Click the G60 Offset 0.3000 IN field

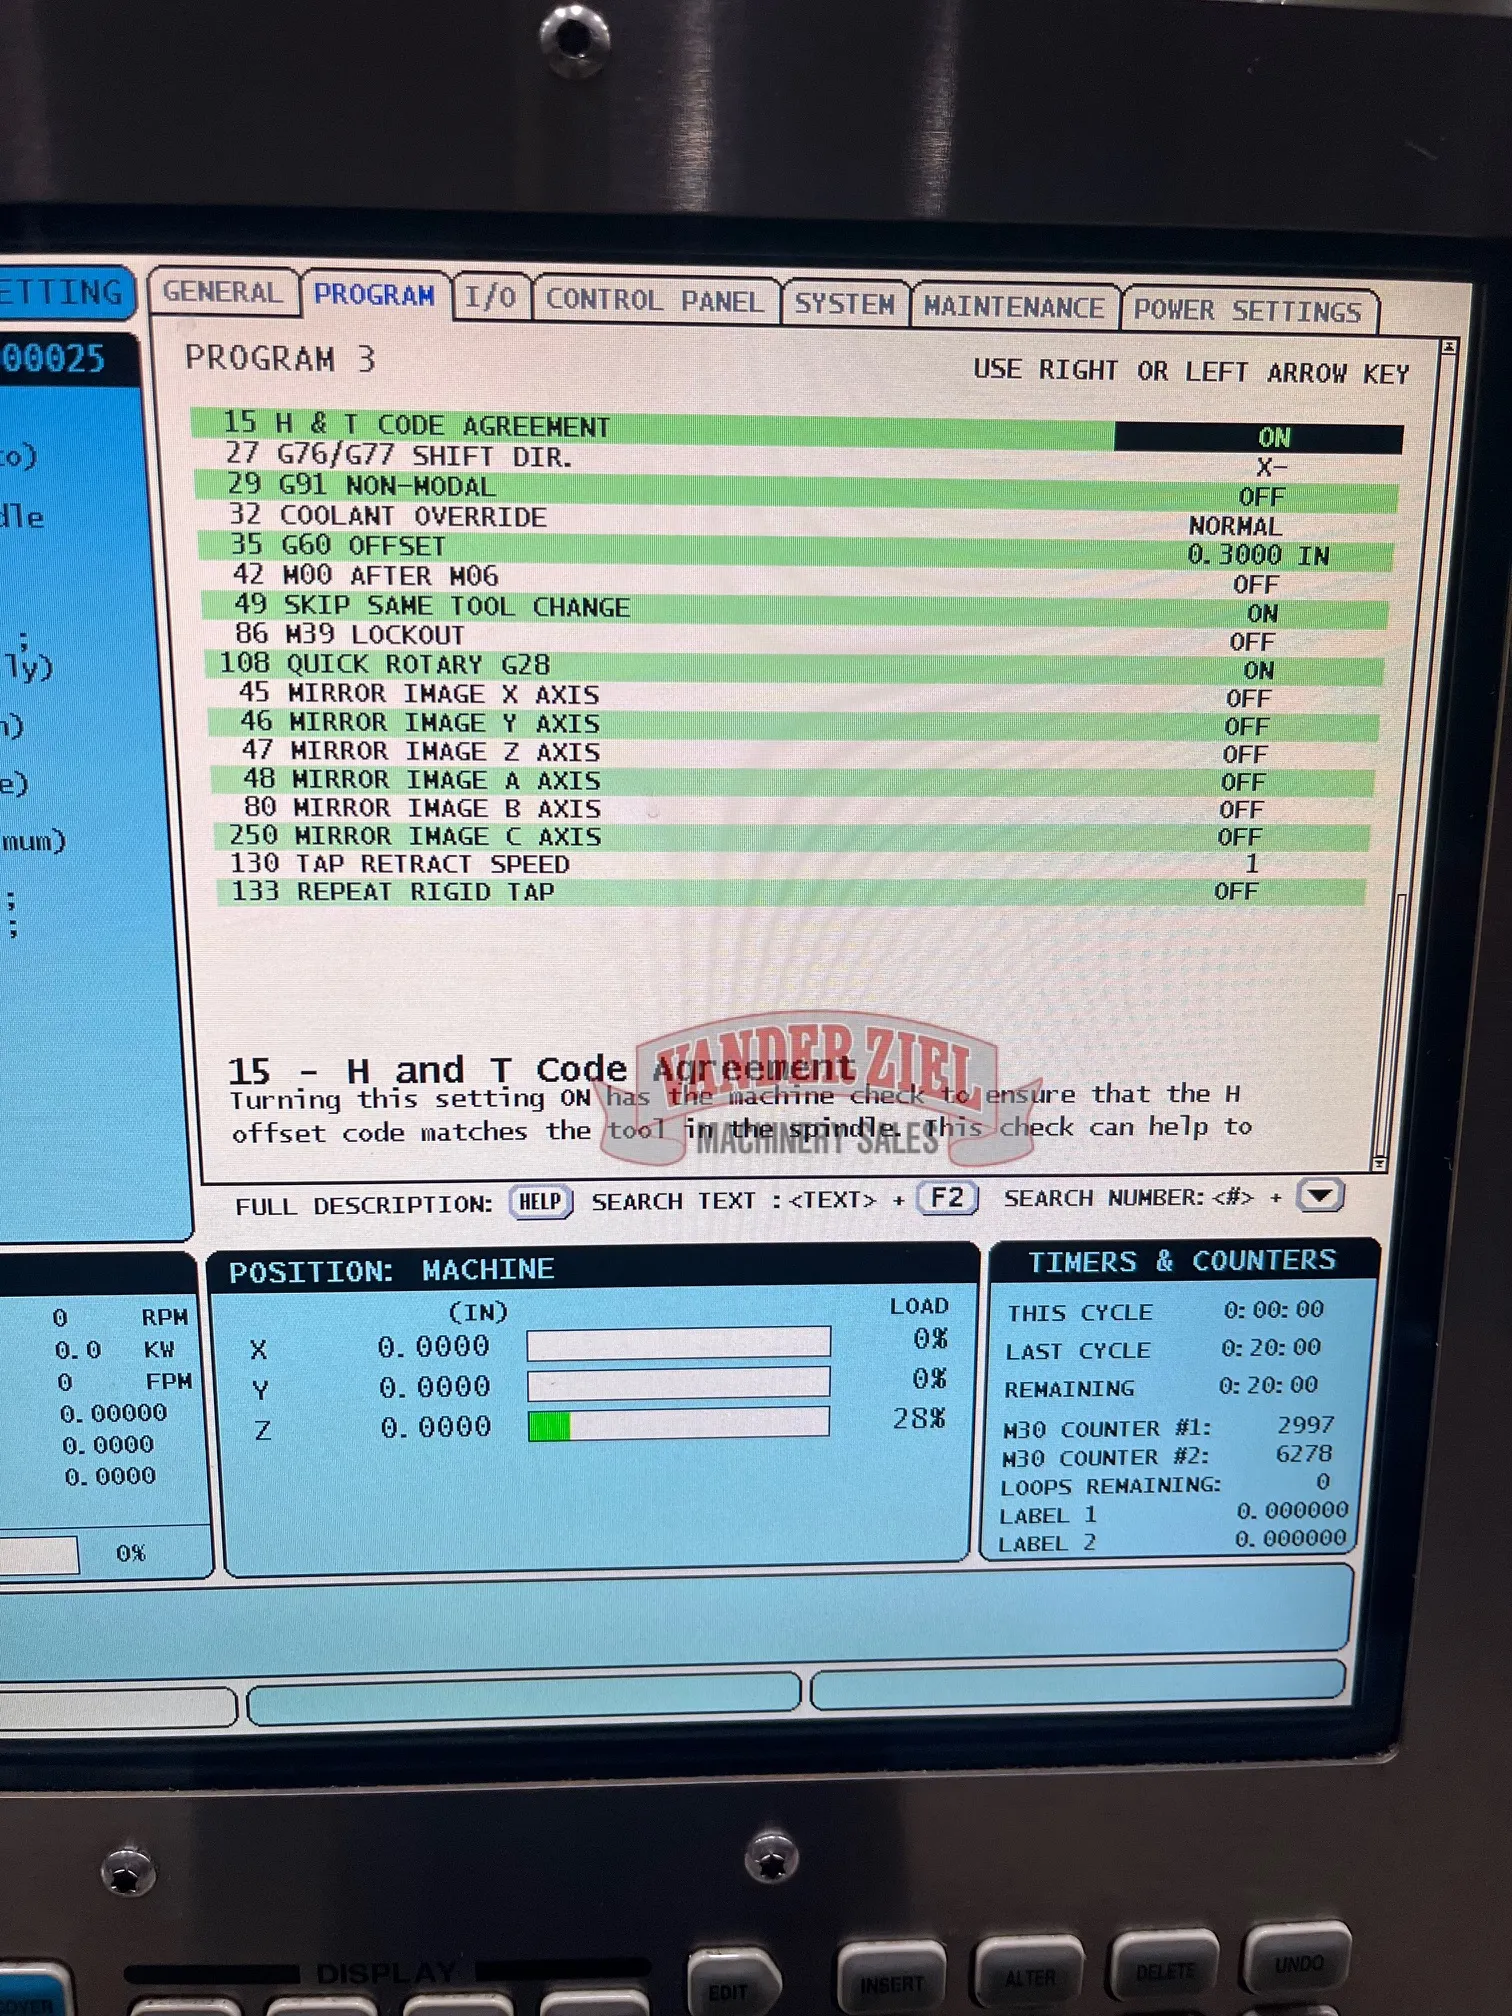1257,555
